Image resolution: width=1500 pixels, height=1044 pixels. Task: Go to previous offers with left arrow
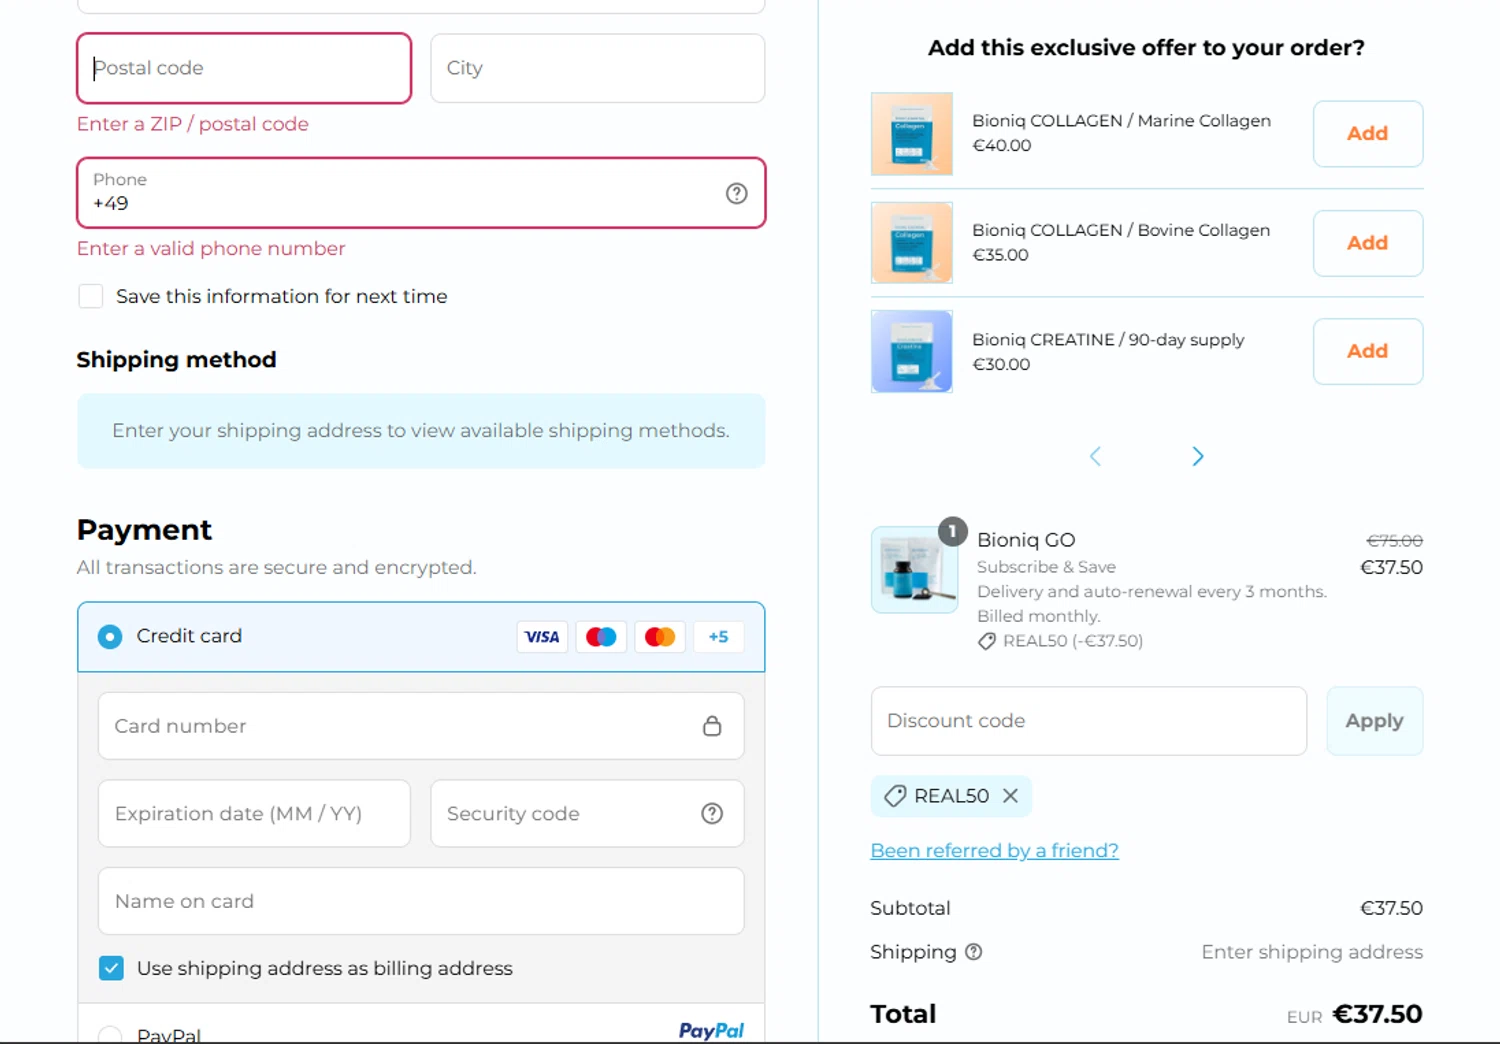tap(1095, 457)
